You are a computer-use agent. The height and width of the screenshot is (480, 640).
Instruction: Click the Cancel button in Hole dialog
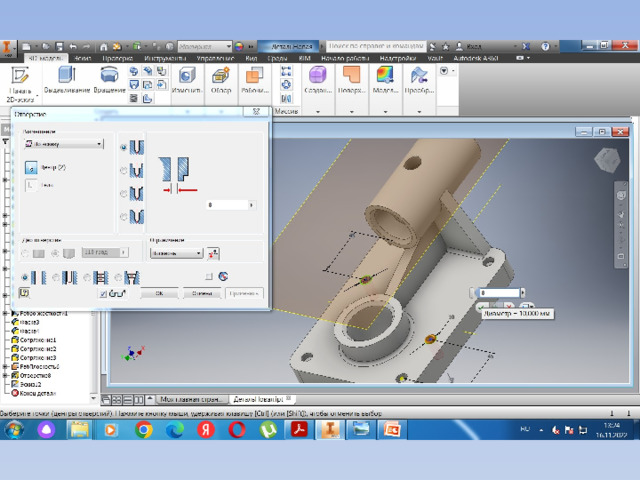coord(202,293)
